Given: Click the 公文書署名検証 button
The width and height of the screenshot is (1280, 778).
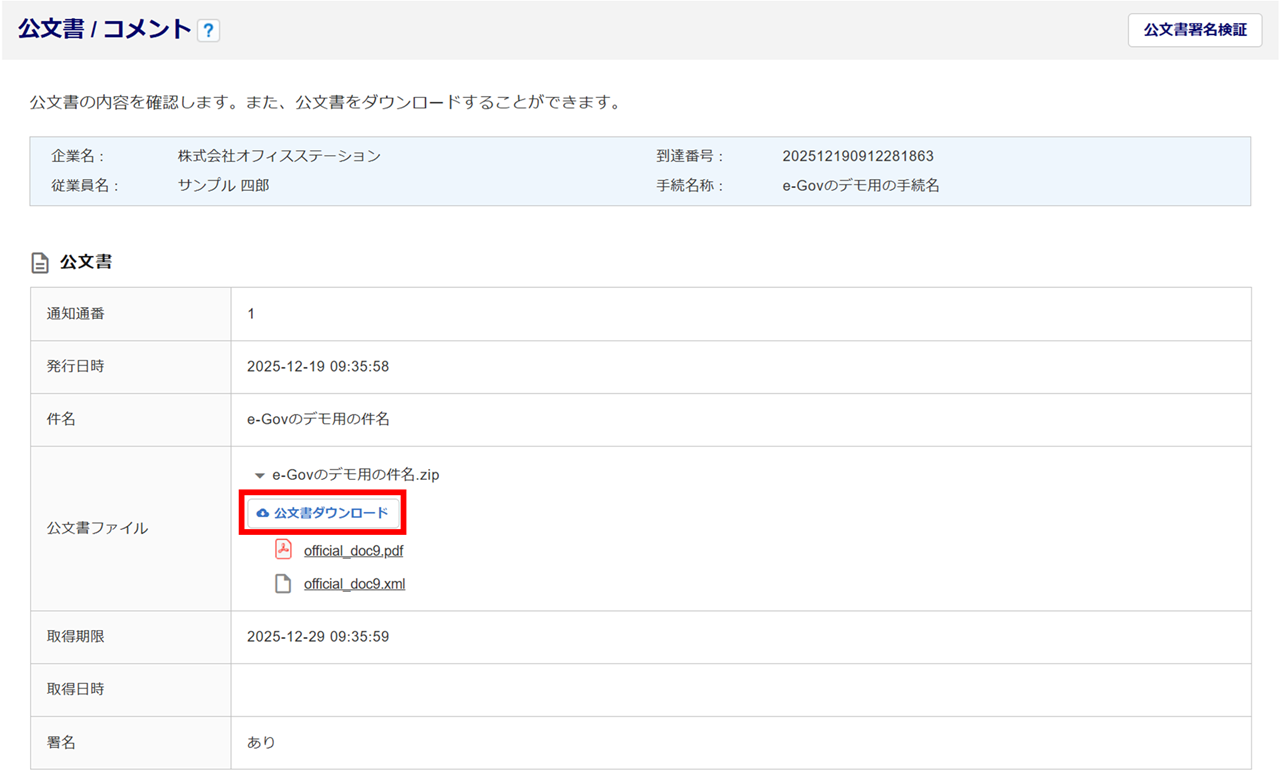Looking at the screenshot, I should 1195,30.
